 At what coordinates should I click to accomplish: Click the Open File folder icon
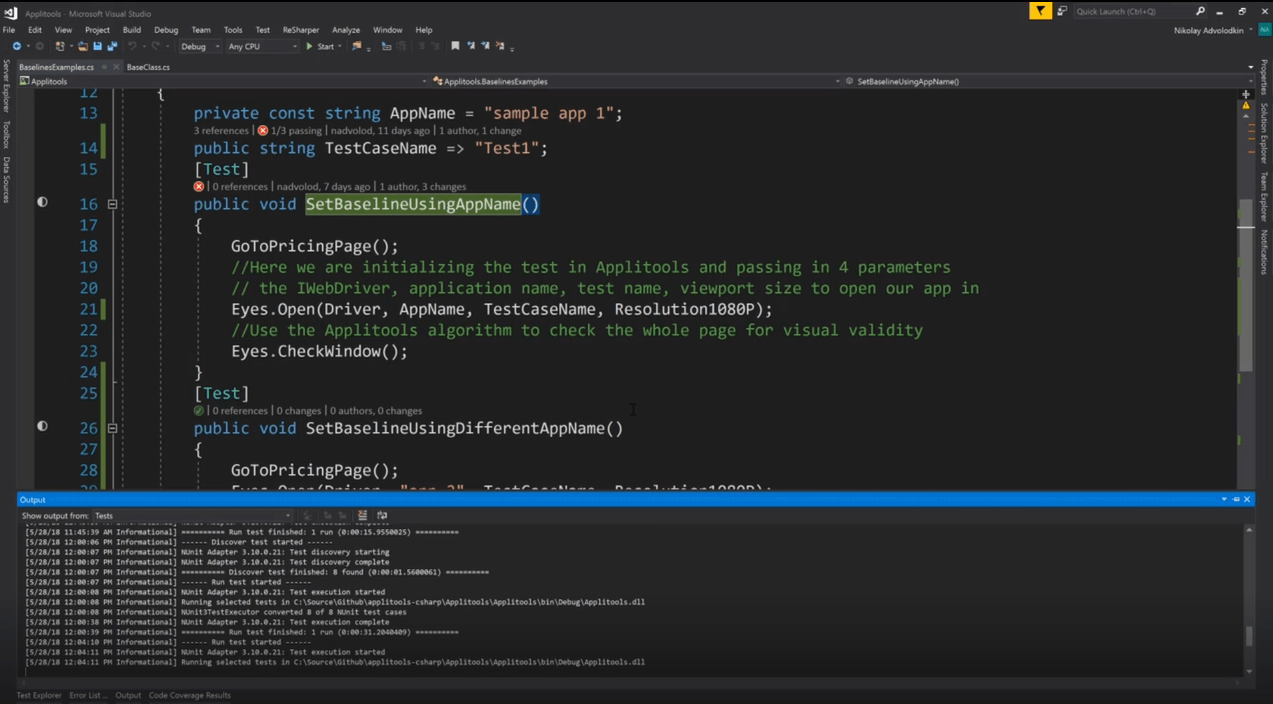point(83,46)
